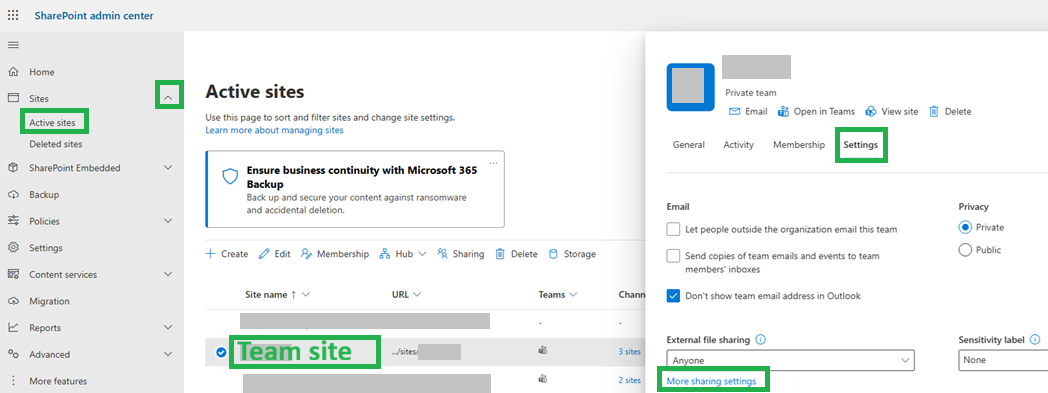This screenshot has width=1048, height=393.
Task: Click the Migration cloud icon
Action: (x=13, y=301)
